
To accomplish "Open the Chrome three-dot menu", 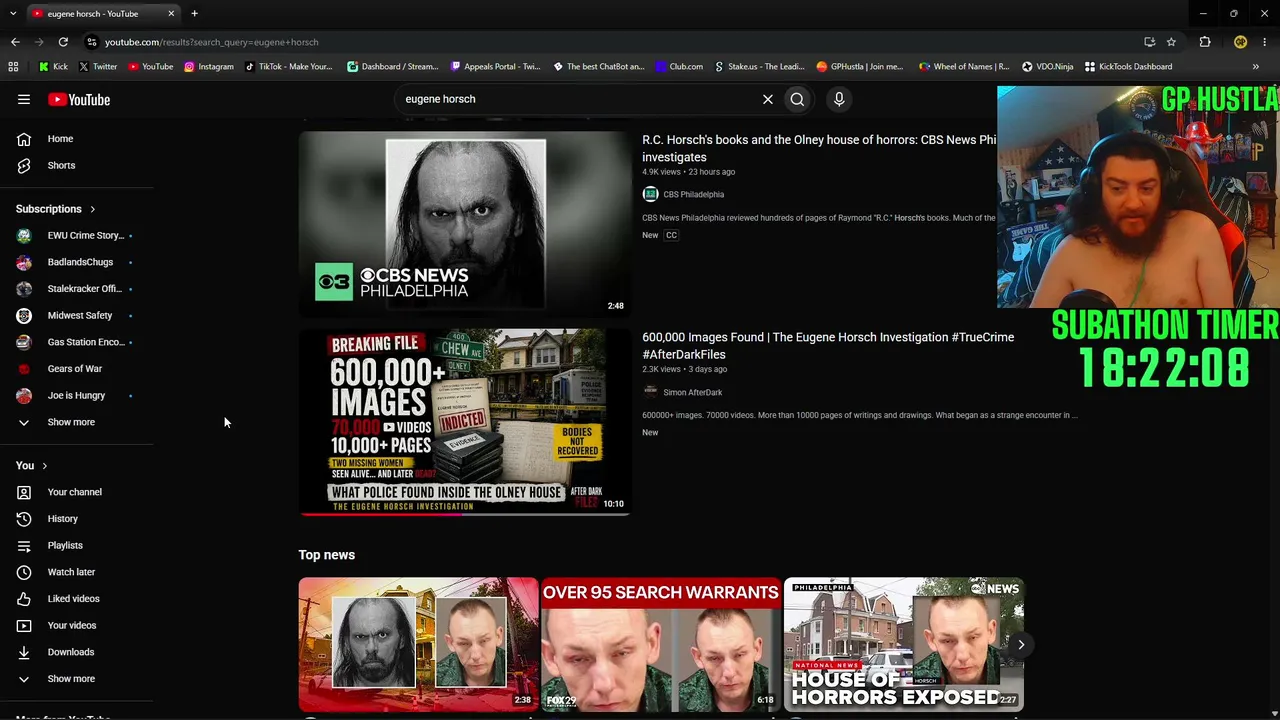I will point(1265,42).
